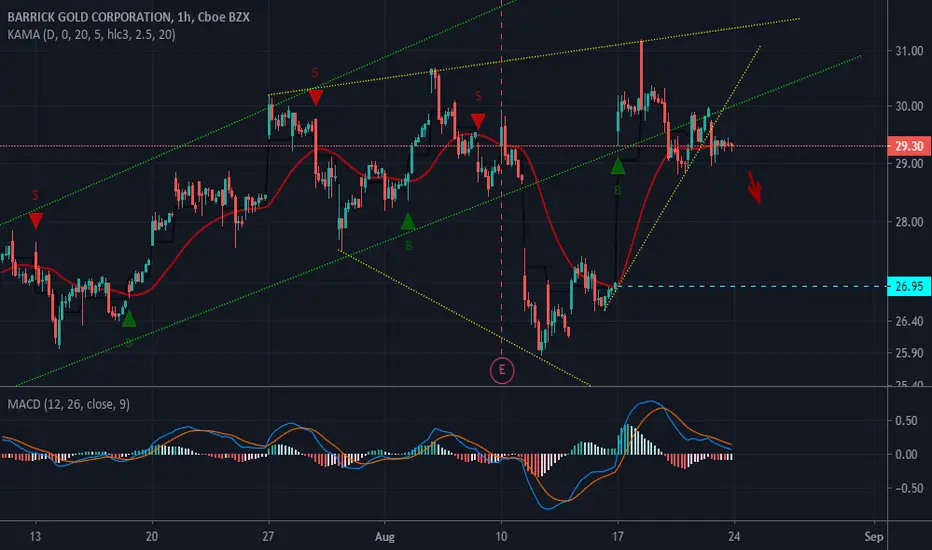Click the Sep label on time axis

(x=874, y=536)
